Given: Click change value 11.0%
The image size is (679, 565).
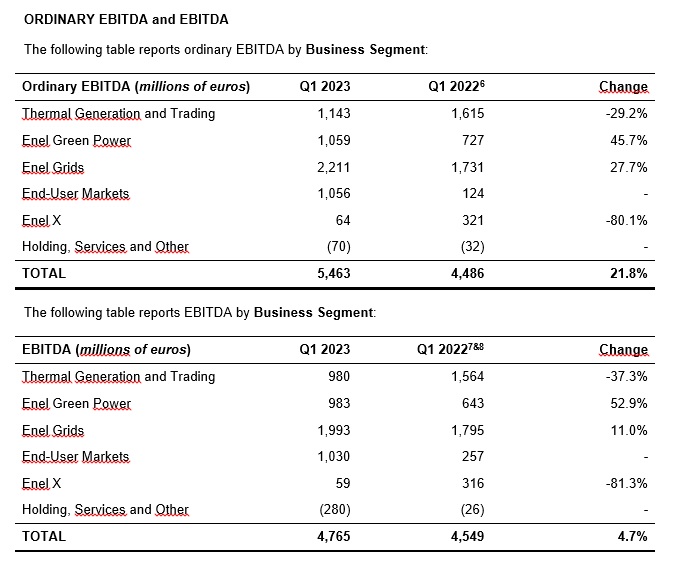Looking at the screenshot, I should [x=629, y=430].
